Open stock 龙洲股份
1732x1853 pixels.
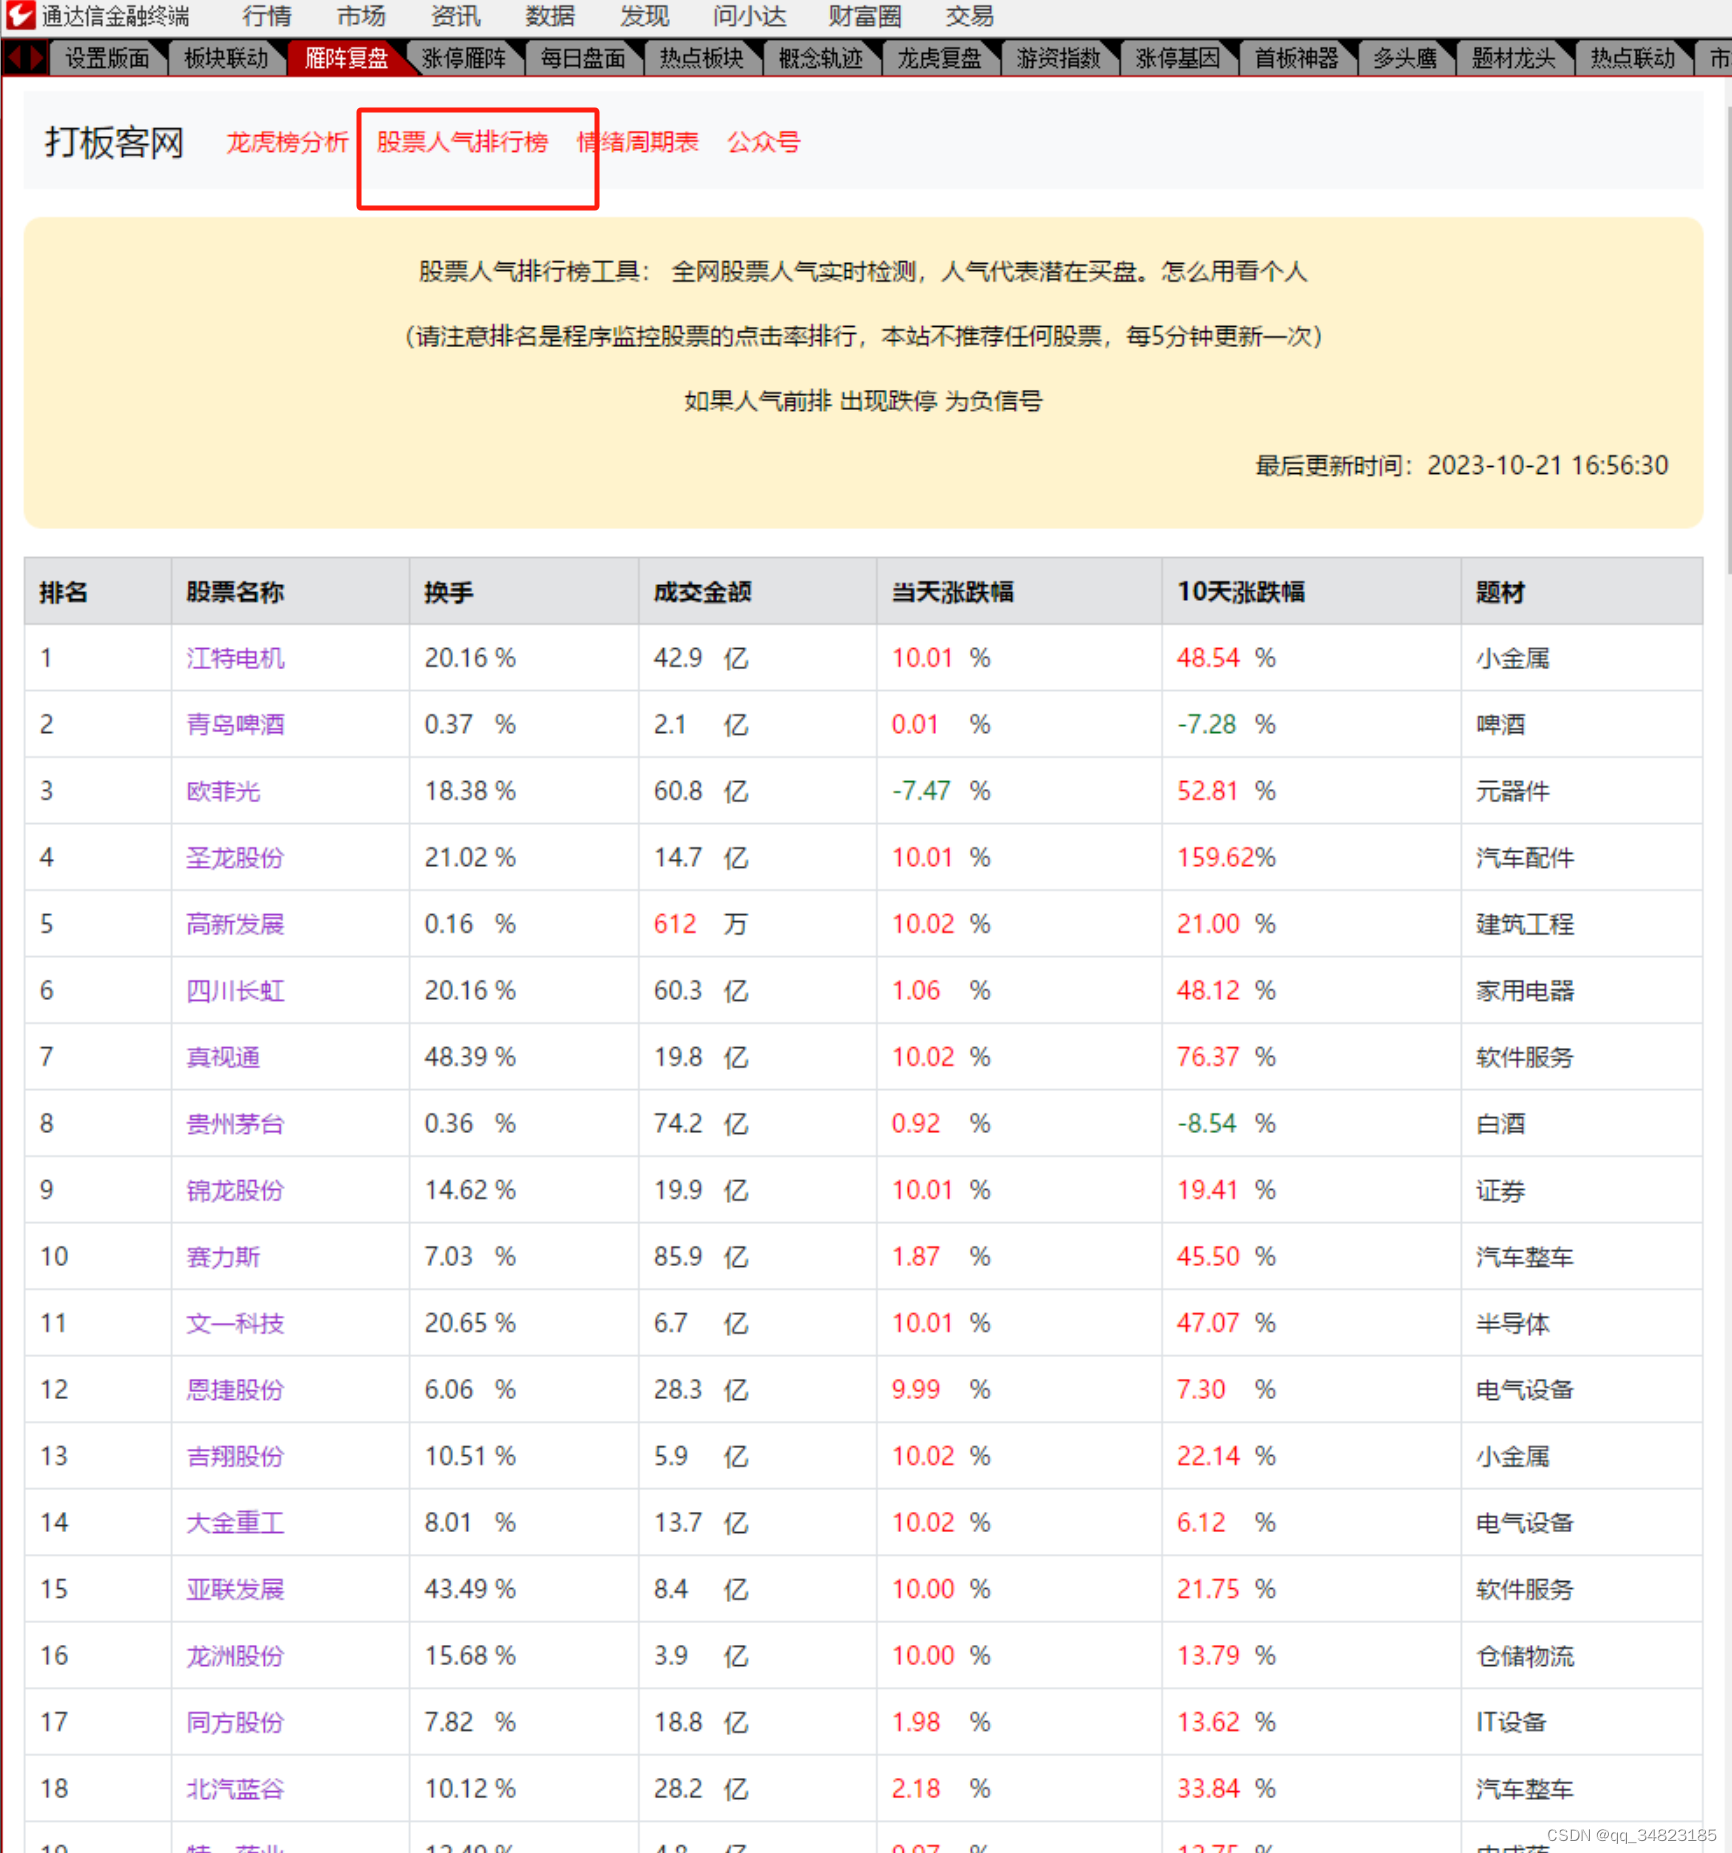point(235,1655)
